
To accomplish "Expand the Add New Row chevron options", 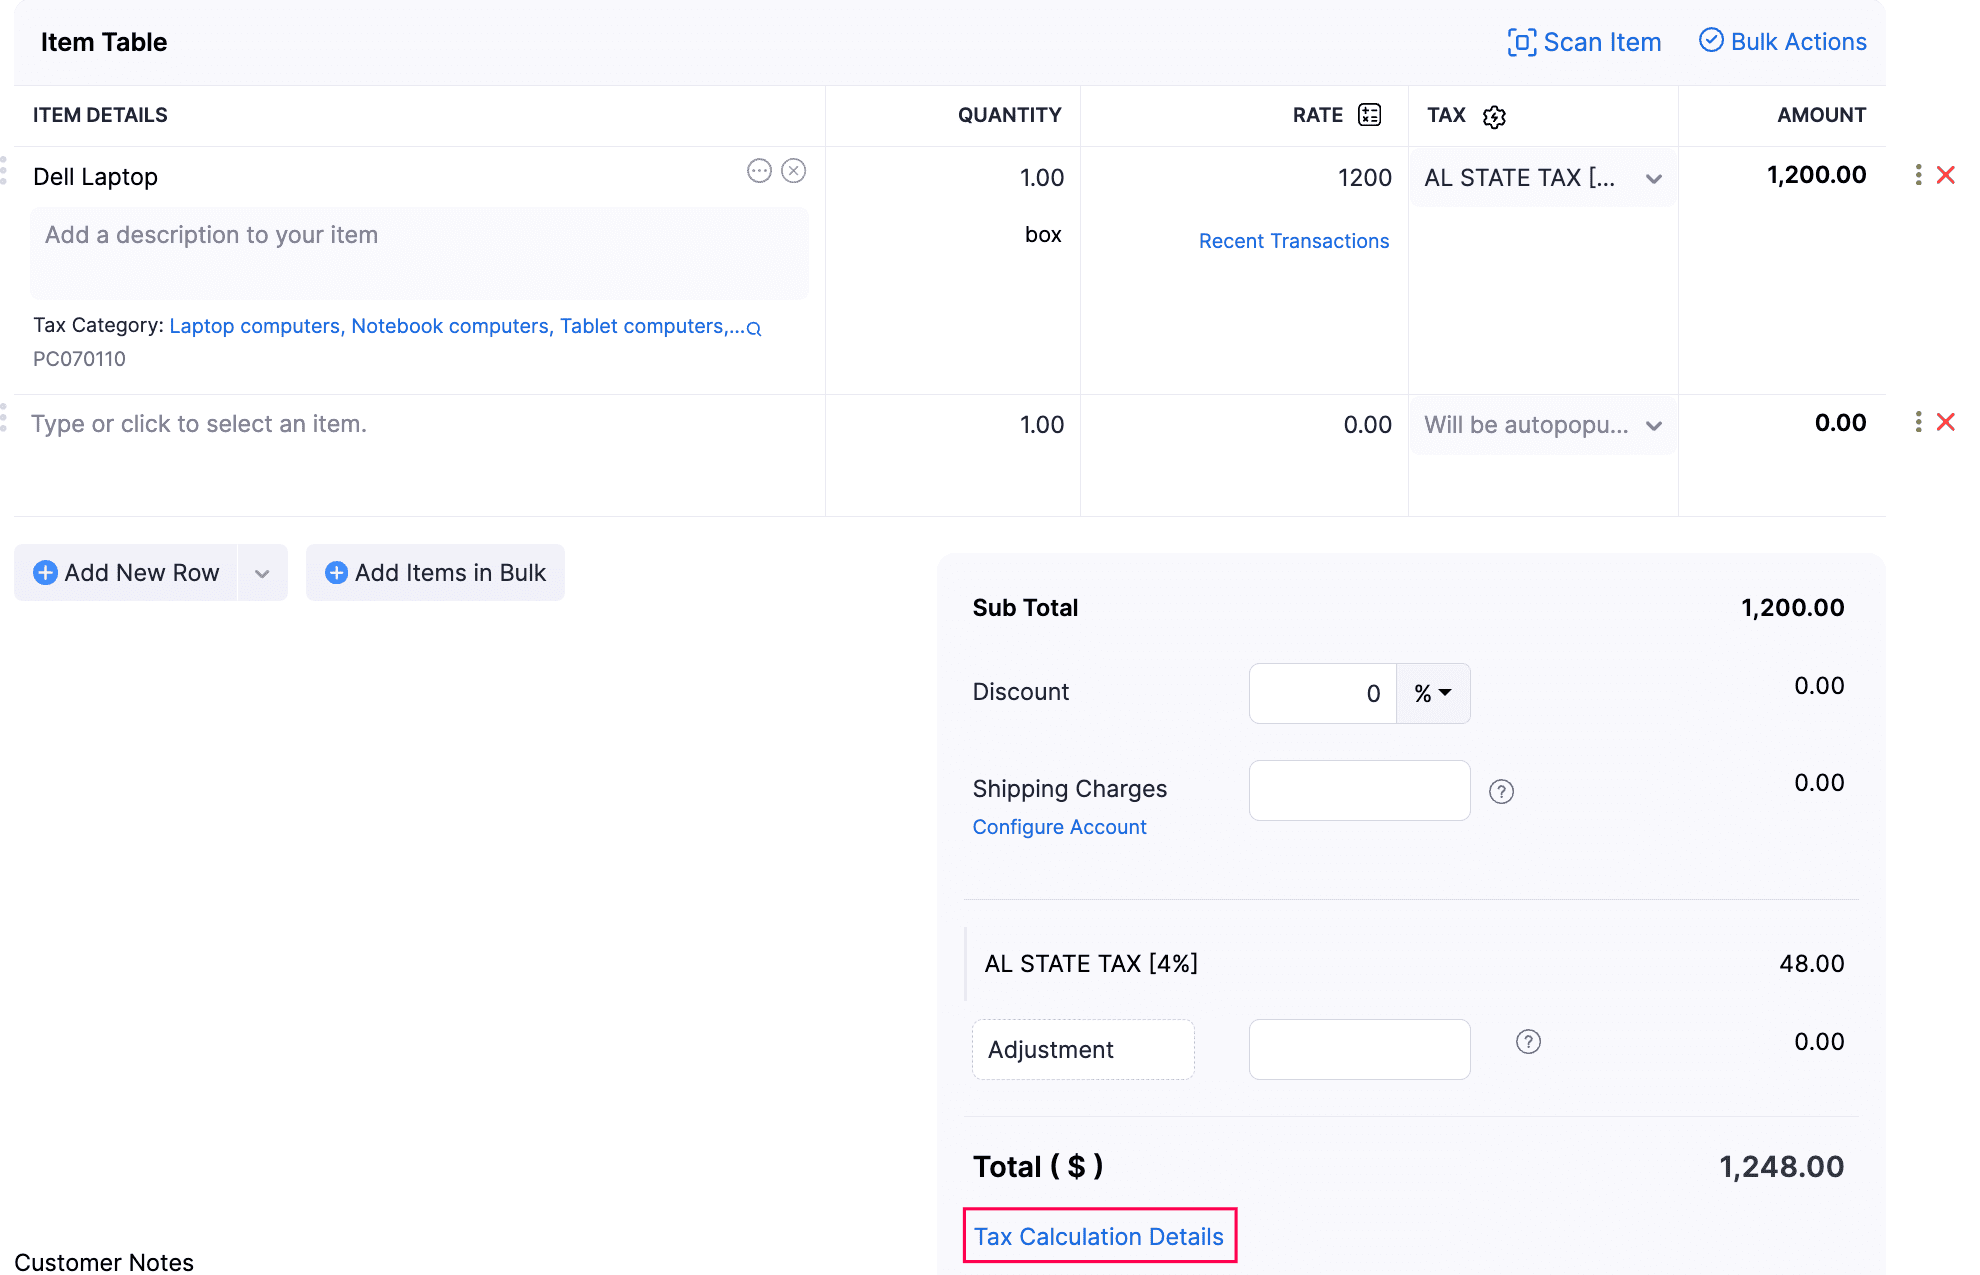I will [262, 572].
